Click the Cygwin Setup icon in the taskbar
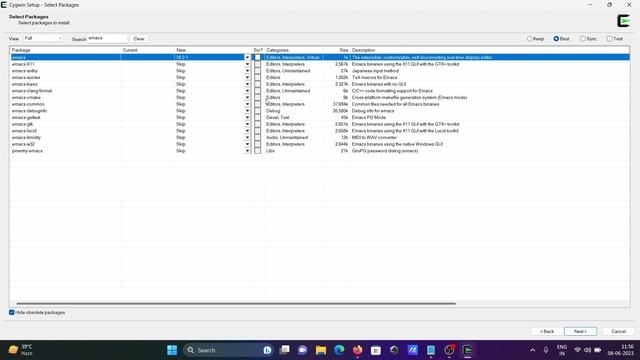Viewport: 640px width, 360px height. (467, 350)
